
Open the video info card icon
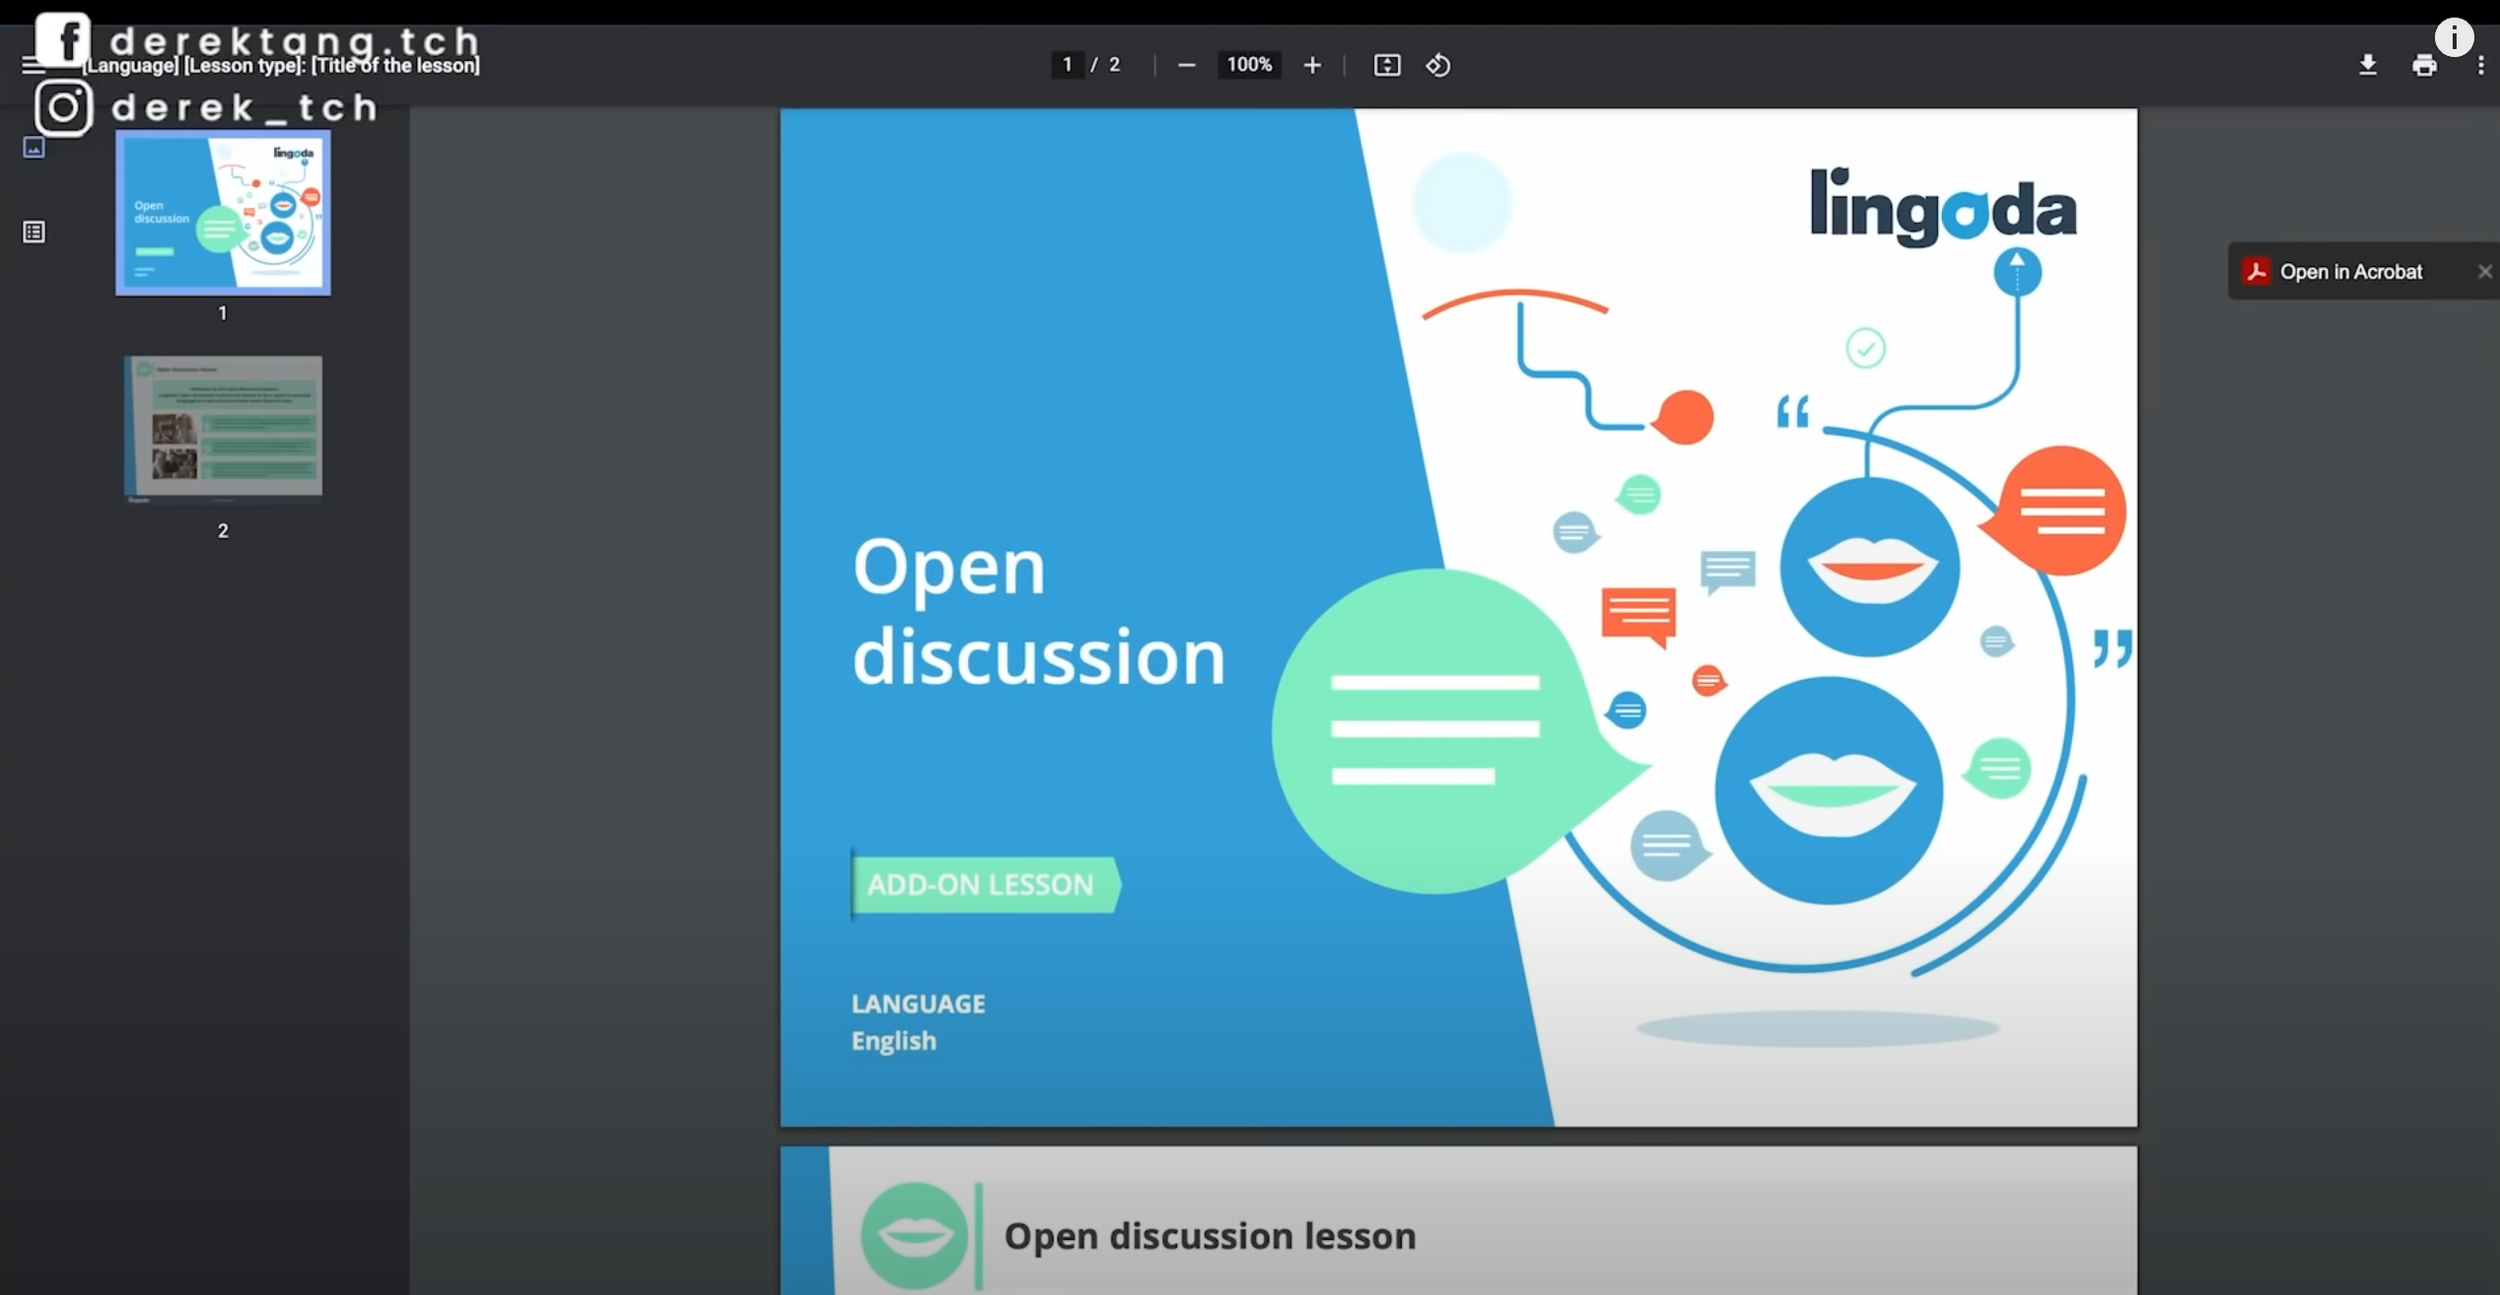[2454, 37]
